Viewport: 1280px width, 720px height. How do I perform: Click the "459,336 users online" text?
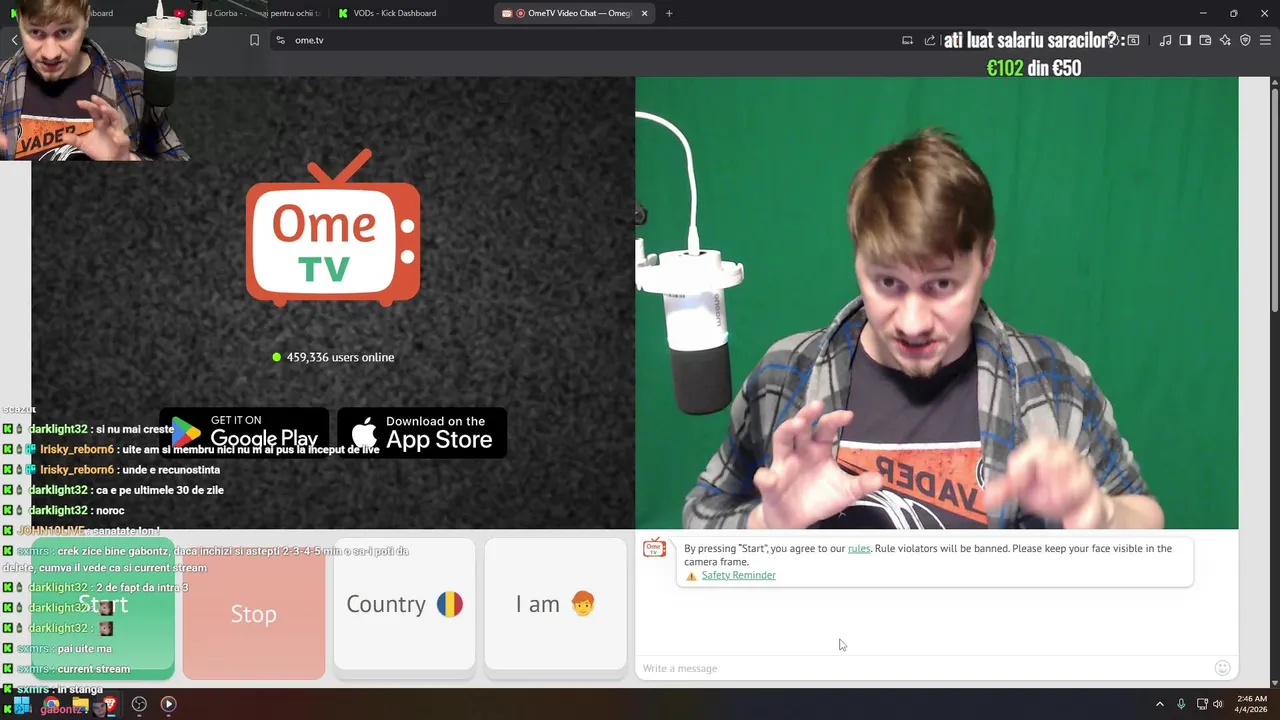[340, 357]
